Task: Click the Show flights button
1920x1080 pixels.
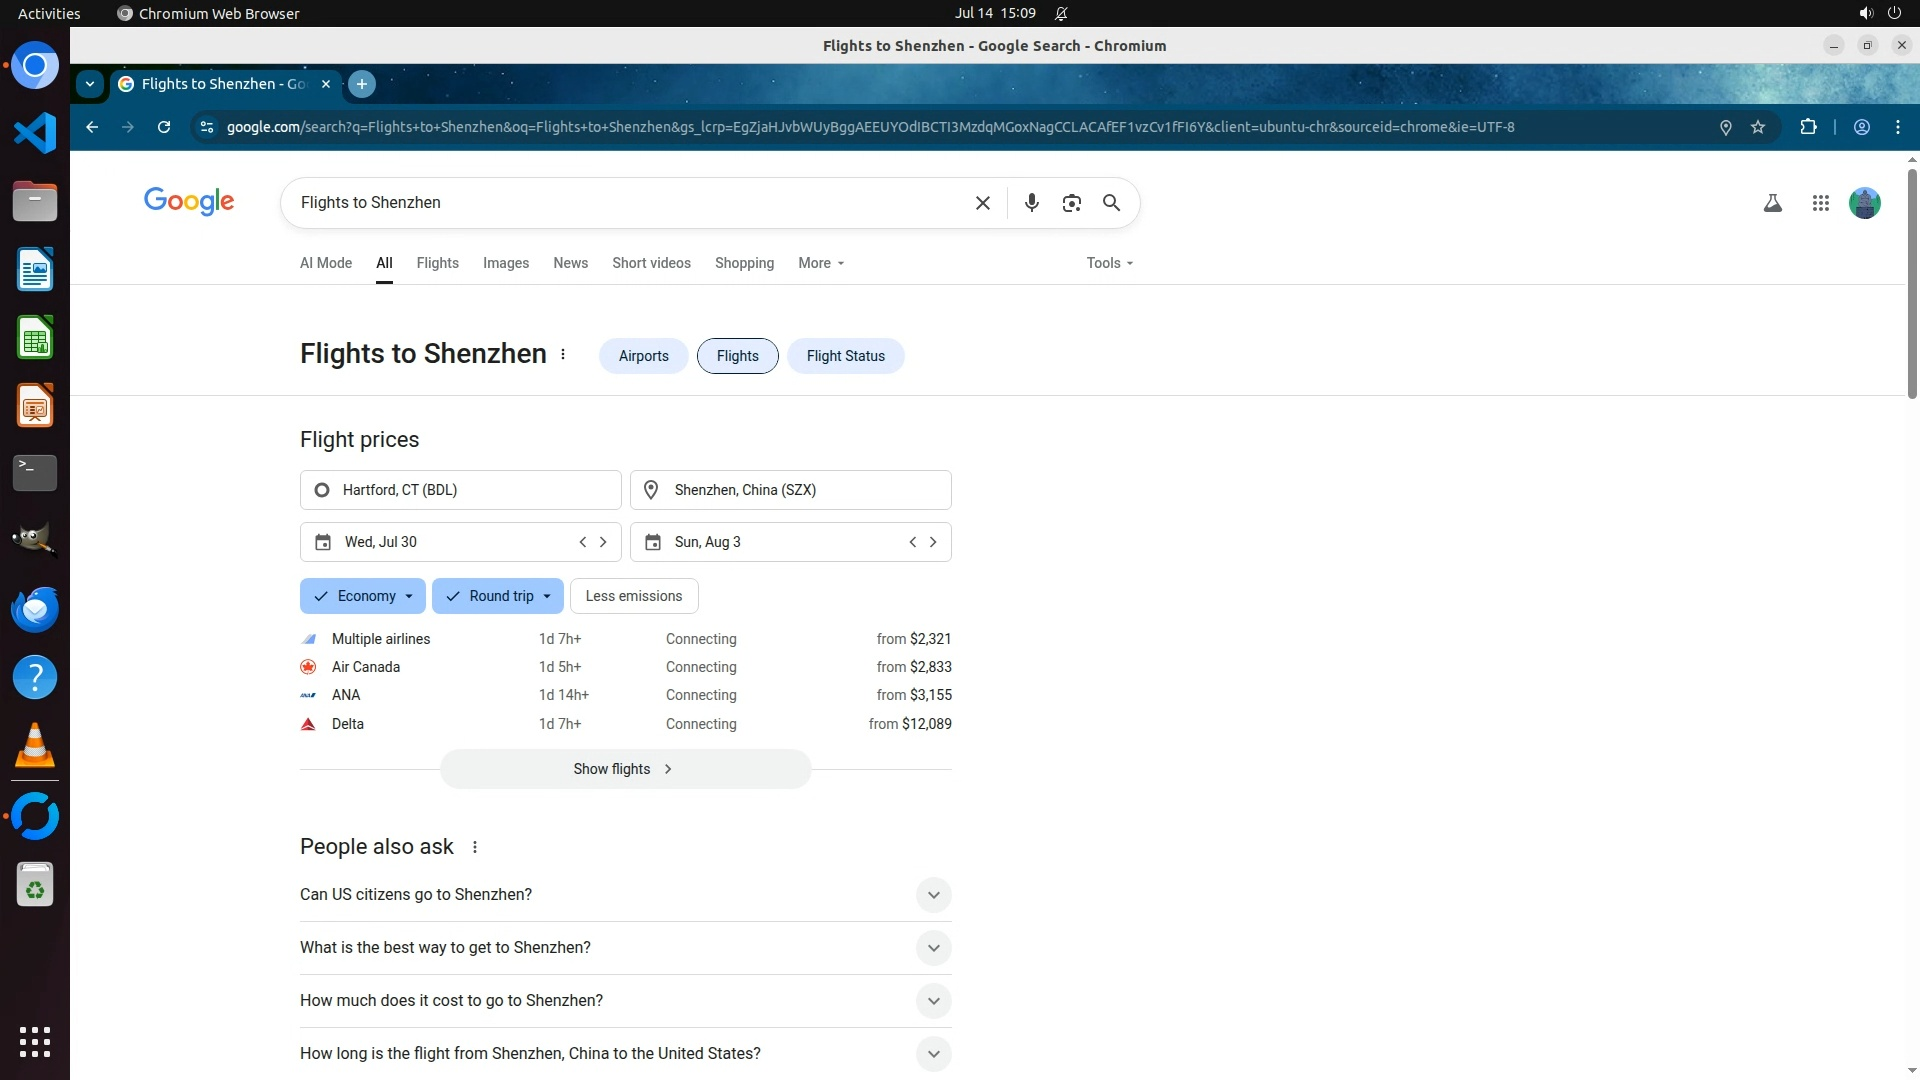Action: pos(625,769)
